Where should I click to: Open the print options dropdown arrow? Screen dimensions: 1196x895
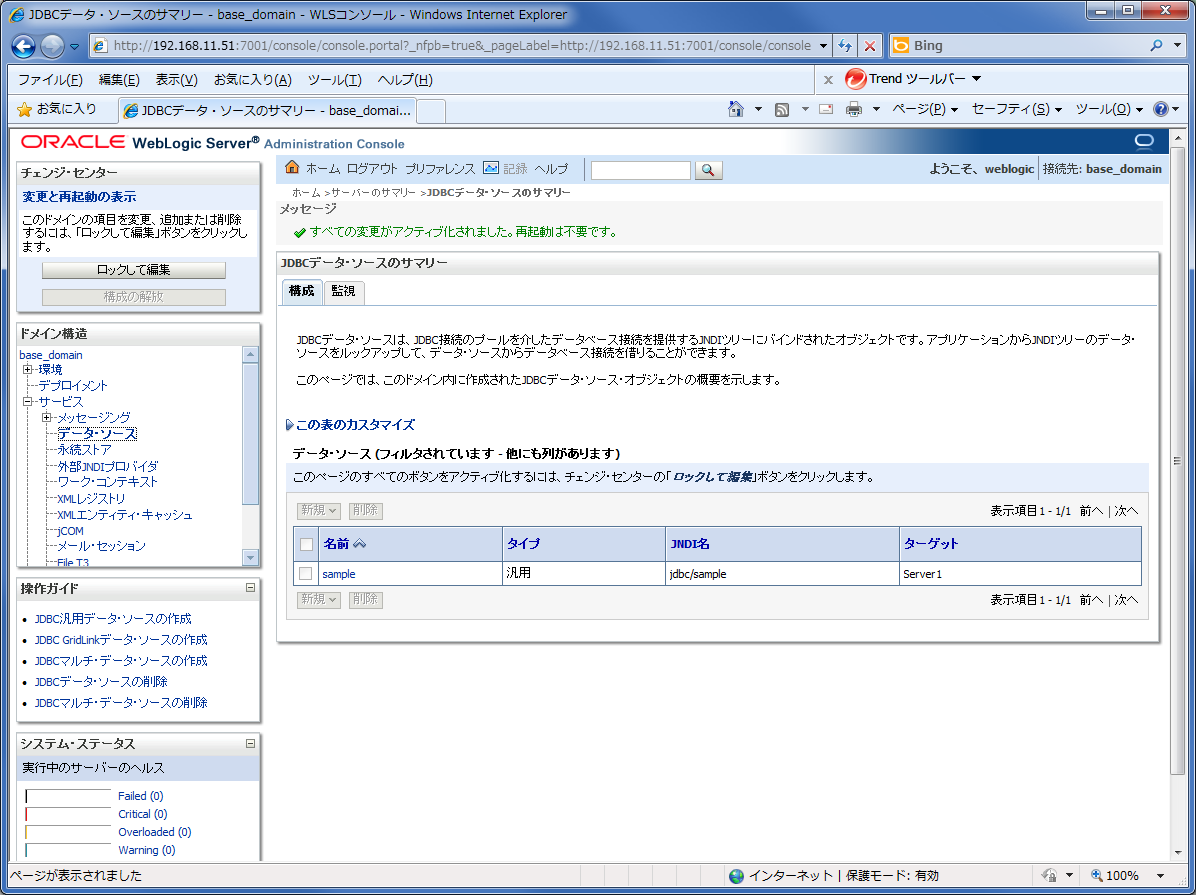pos(876,109)
